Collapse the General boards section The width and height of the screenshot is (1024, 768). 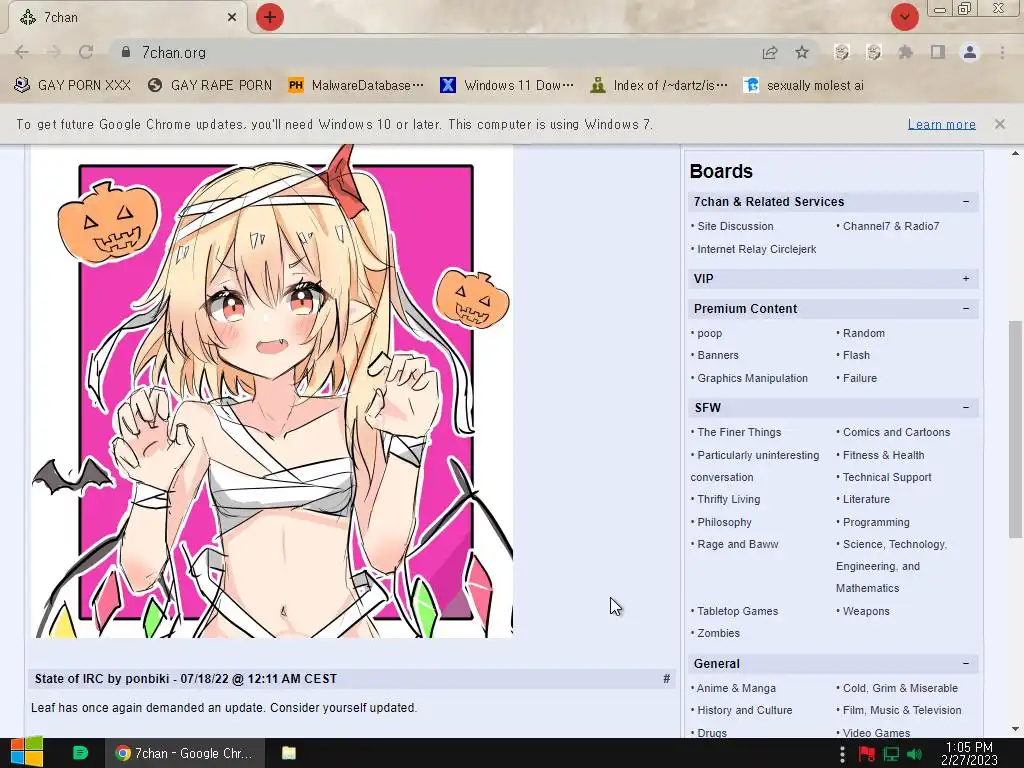click(x=966, y=664)
